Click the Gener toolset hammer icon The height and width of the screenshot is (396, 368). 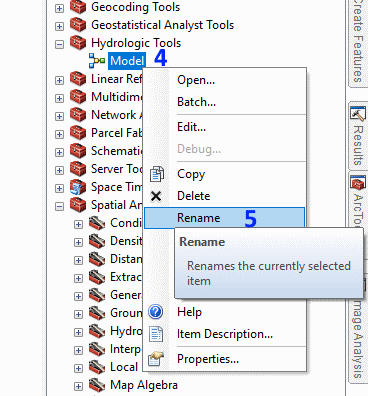tap(97, 295)
